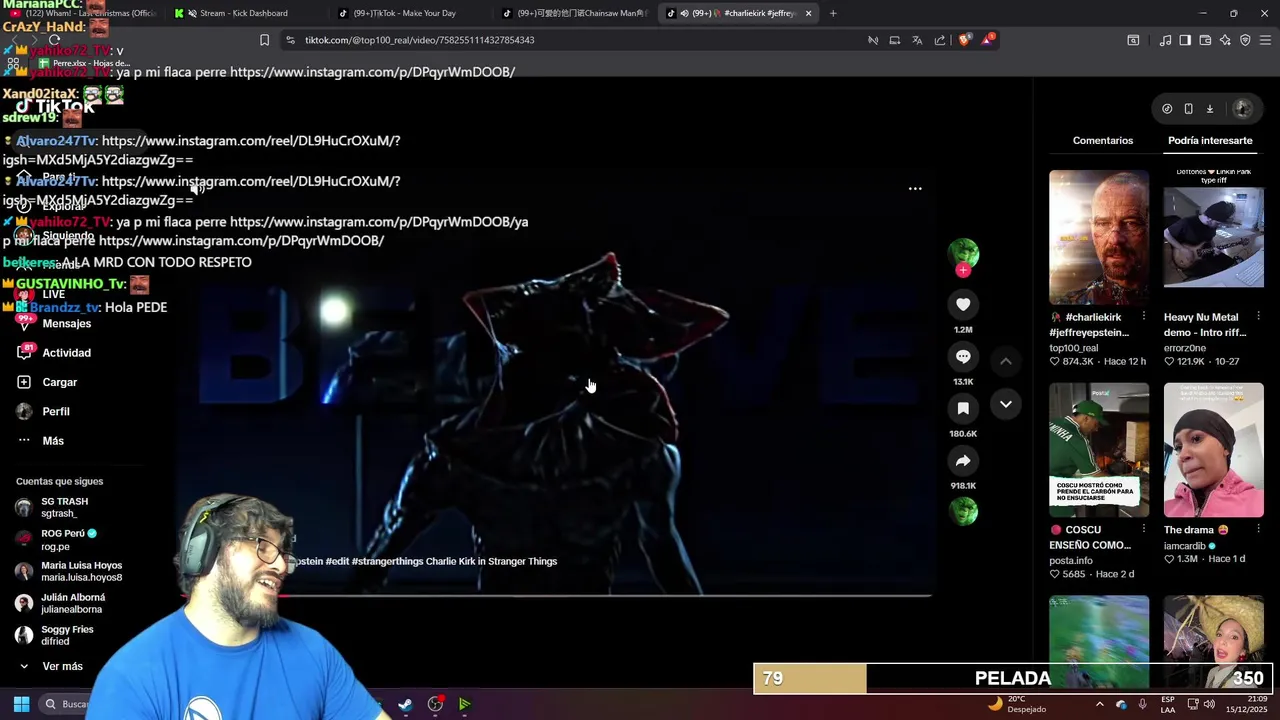Open the profile avatar in the top right pill
1280x720 pixels.
pos(1242,109)
